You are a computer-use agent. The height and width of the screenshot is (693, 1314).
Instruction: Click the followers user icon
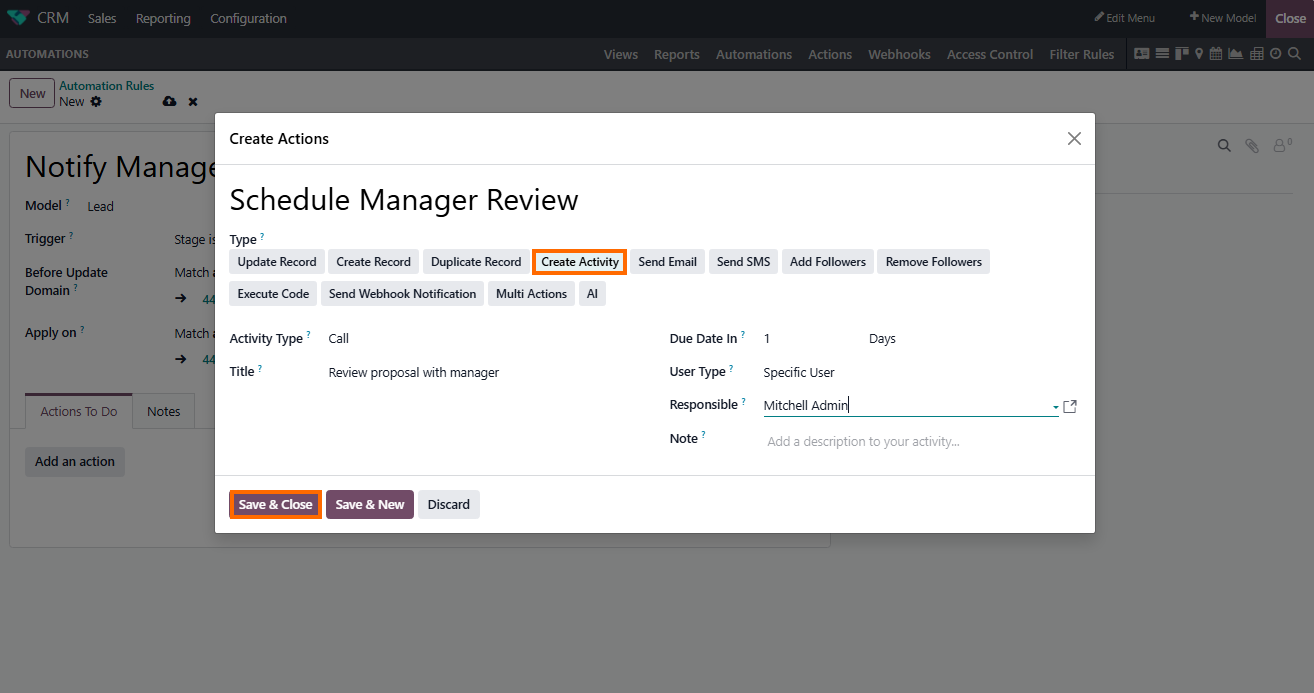pyautogui.click(x=1282, y=145)
